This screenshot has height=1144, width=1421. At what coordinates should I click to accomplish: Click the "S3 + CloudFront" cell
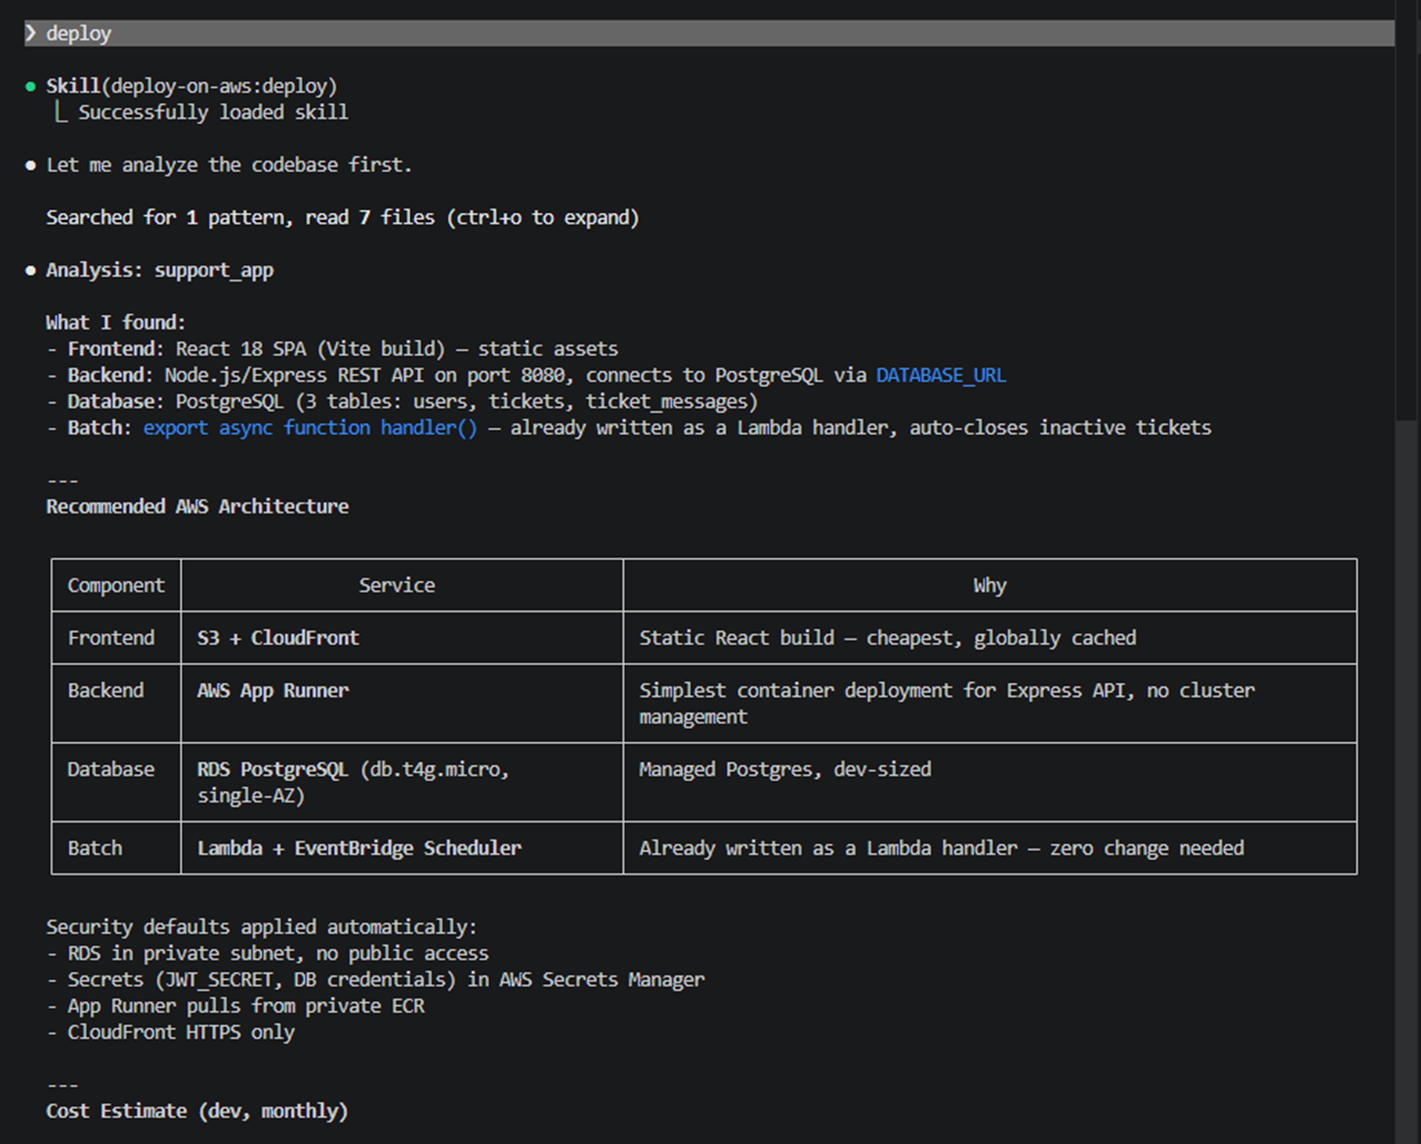[402, 638]
